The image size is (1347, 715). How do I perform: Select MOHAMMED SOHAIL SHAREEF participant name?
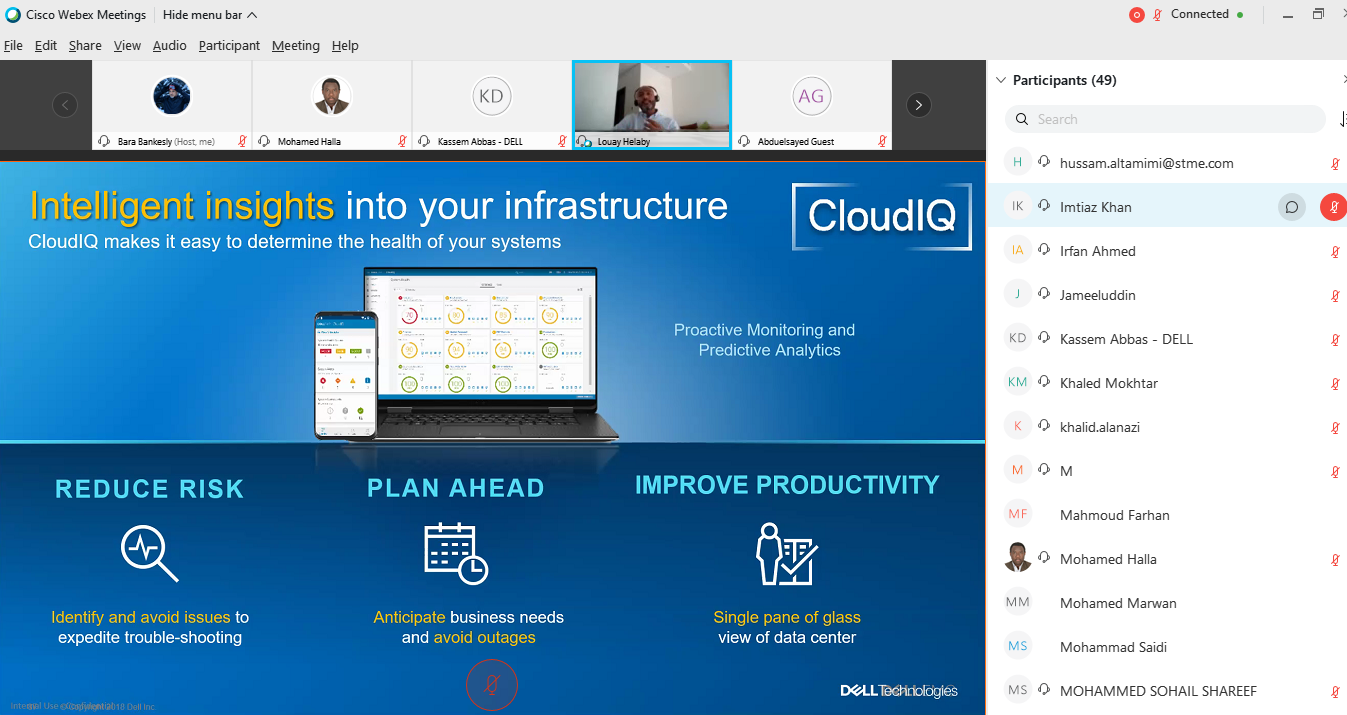point(1158,691)
